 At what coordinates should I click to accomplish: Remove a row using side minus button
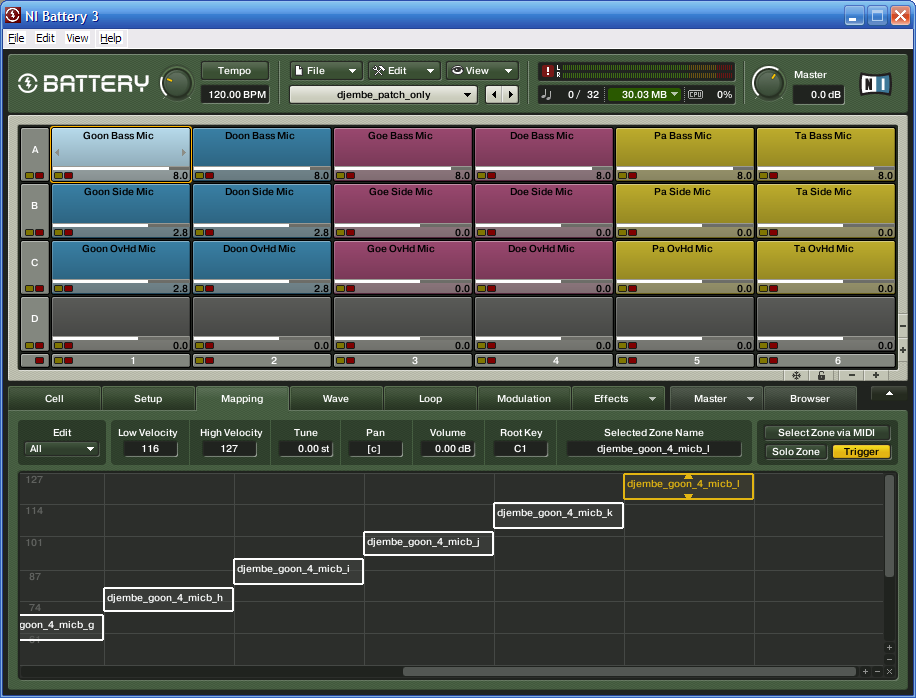pyautogui.click(x=903, y=326)
